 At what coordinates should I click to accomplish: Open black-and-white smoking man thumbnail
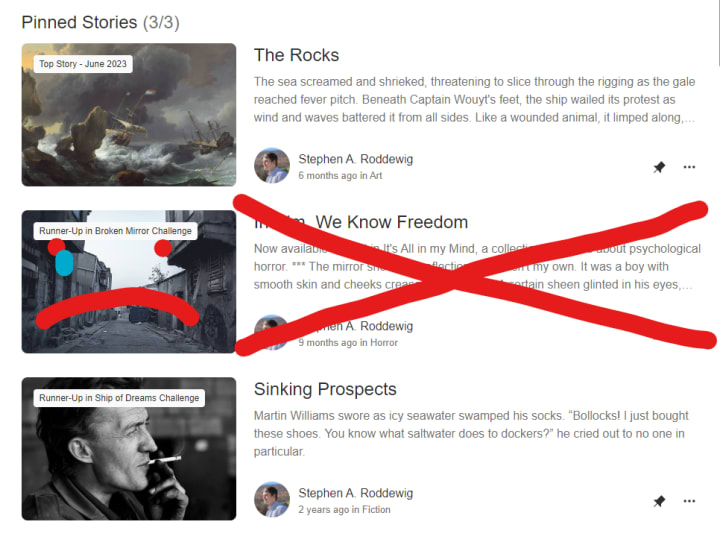click(x=129, y=449)
